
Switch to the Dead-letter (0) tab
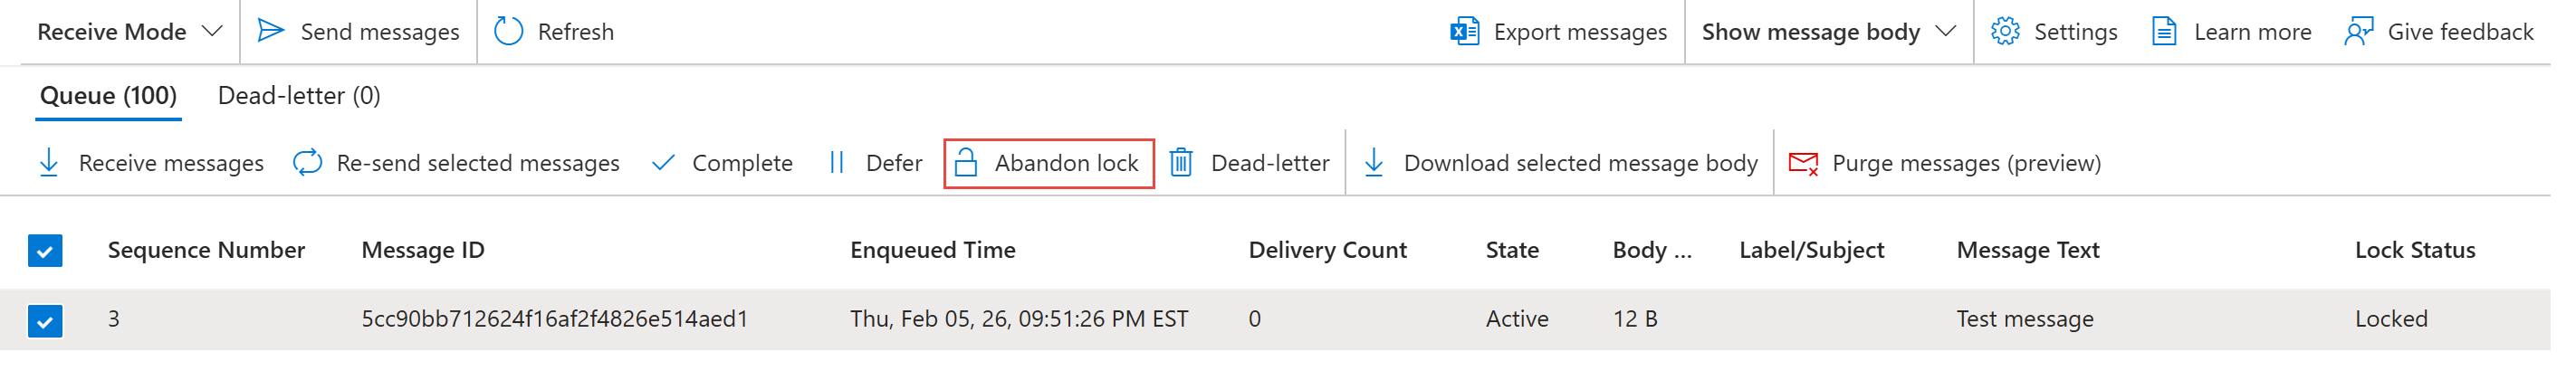299,95
